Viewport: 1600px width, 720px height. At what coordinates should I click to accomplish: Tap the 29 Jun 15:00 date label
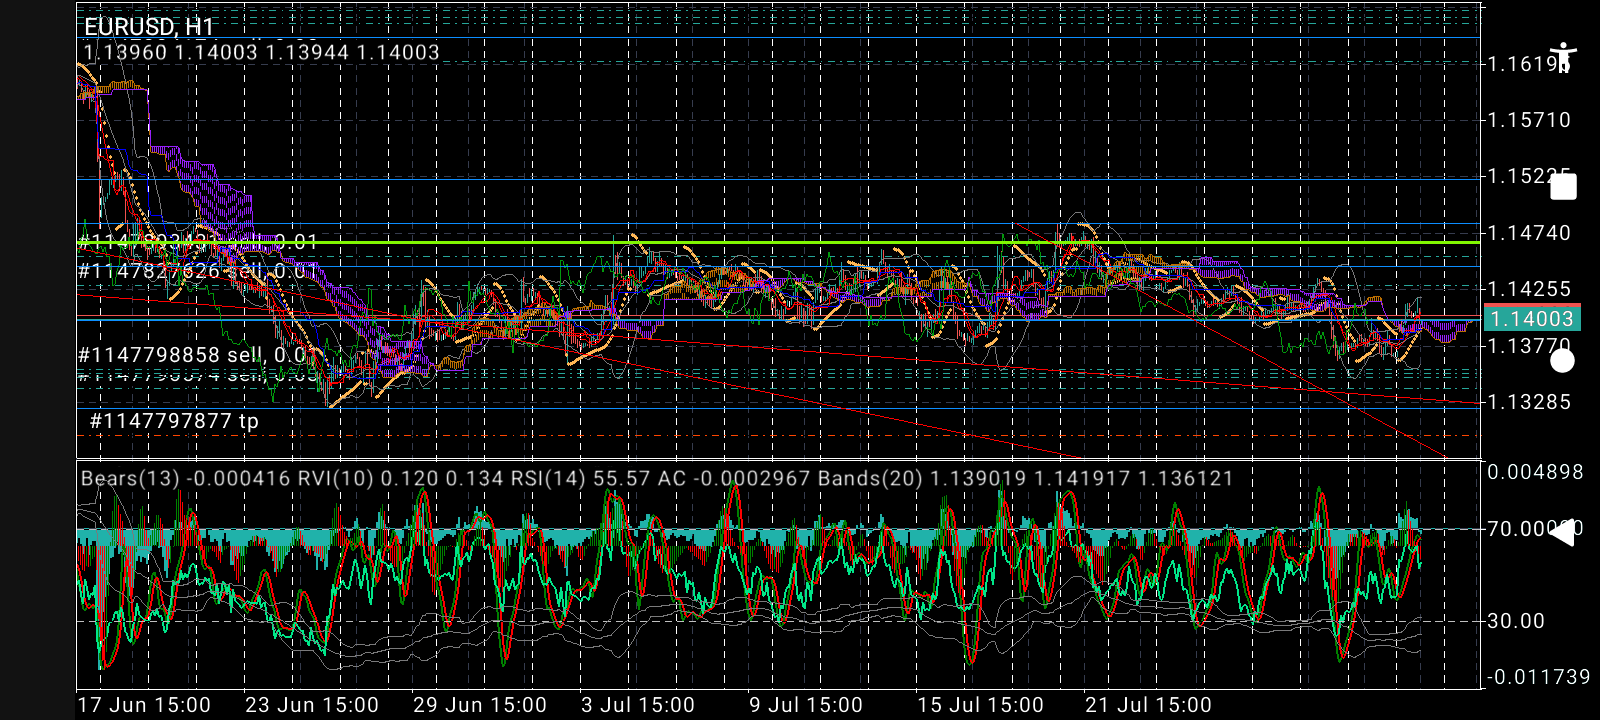[480, 705]
